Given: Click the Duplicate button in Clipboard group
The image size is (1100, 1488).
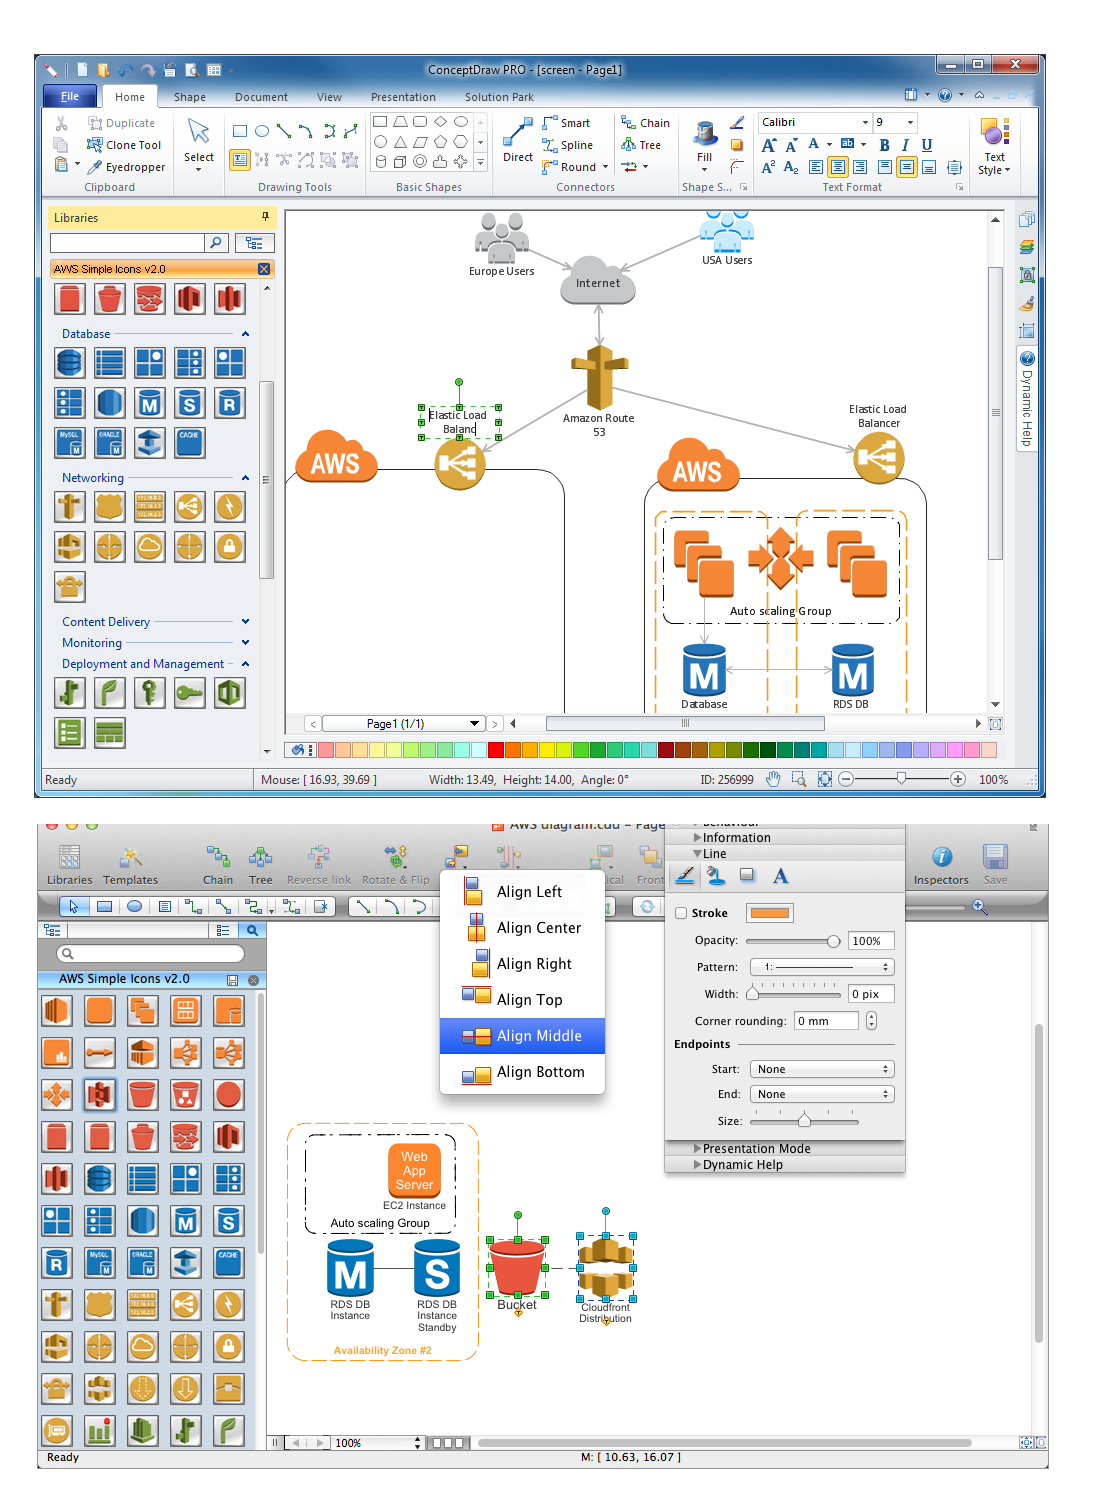Looking at the screenshot, I should coord(121,123).
